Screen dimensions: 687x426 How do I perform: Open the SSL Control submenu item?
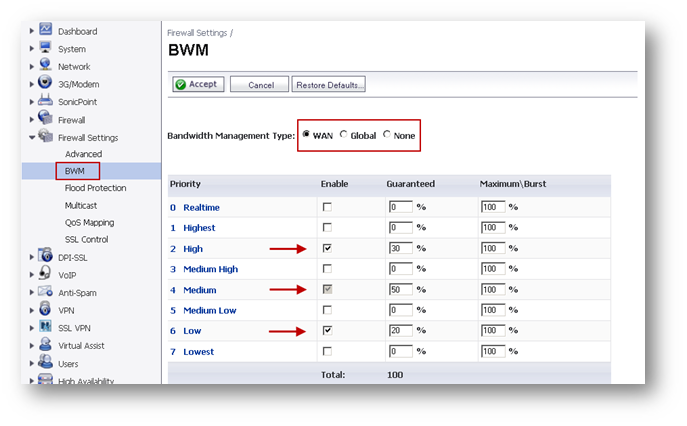(86, 240)
